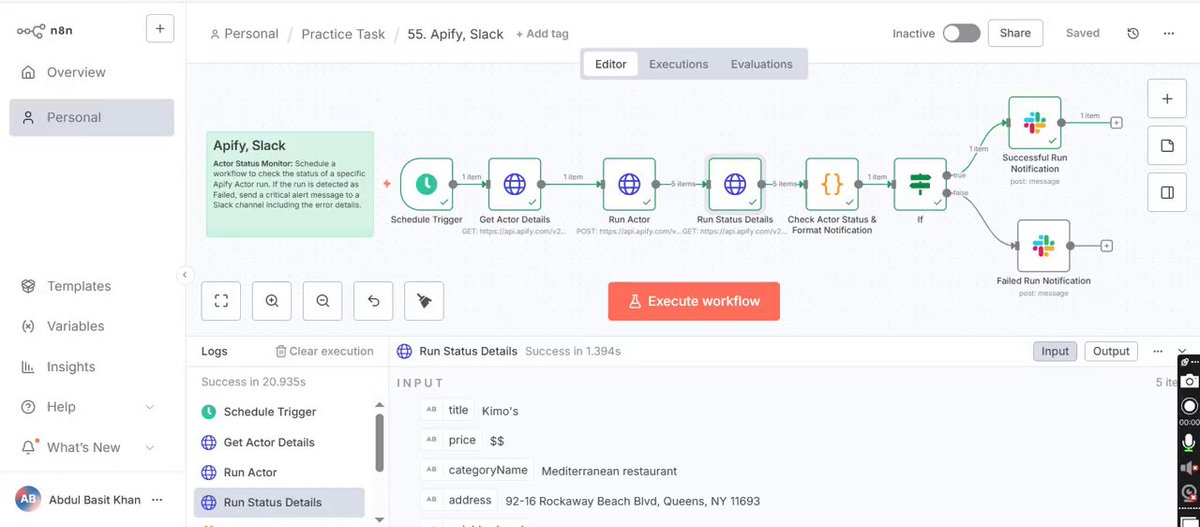The image size is (1200, 527).
Task: Zoom out on the canvas
Action: pyautogui.click(x=323, y=300)
